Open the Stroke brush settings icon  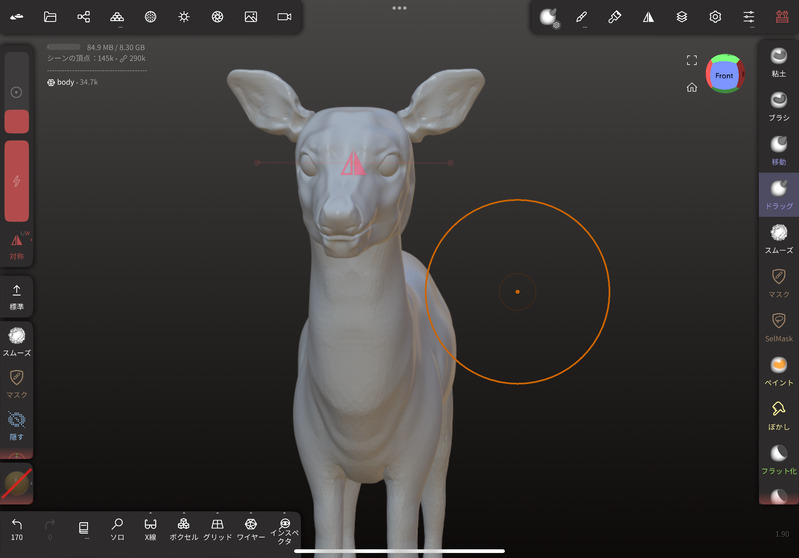(549, 17)
